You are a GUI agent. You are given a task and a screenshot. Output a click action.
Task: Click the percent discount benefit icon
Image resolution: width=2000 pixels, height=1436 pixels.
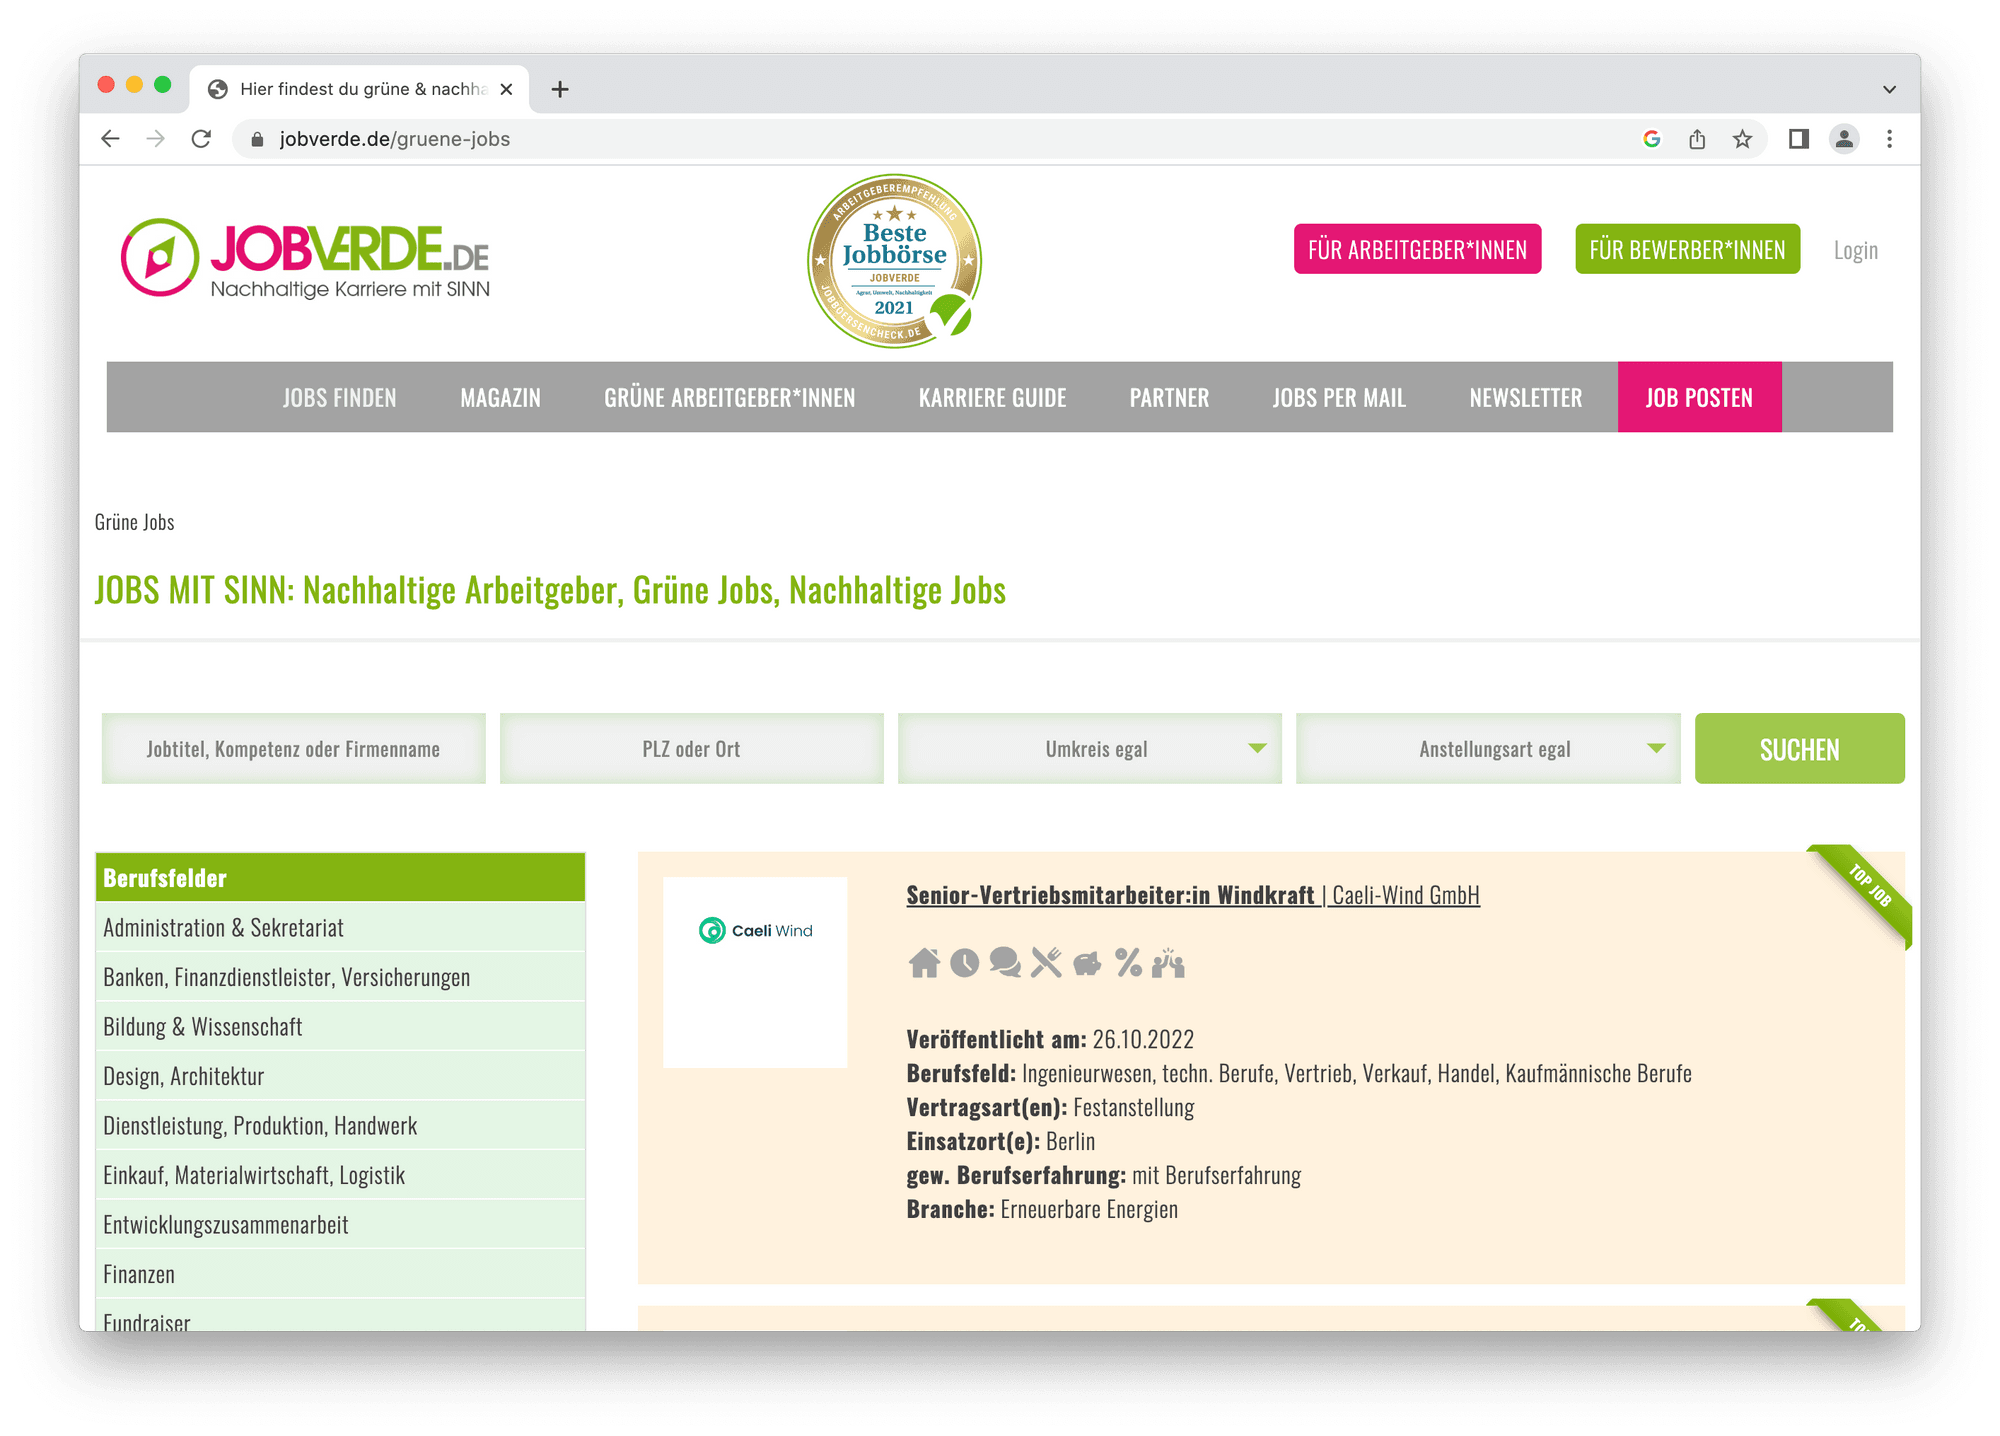[1128, 963]
